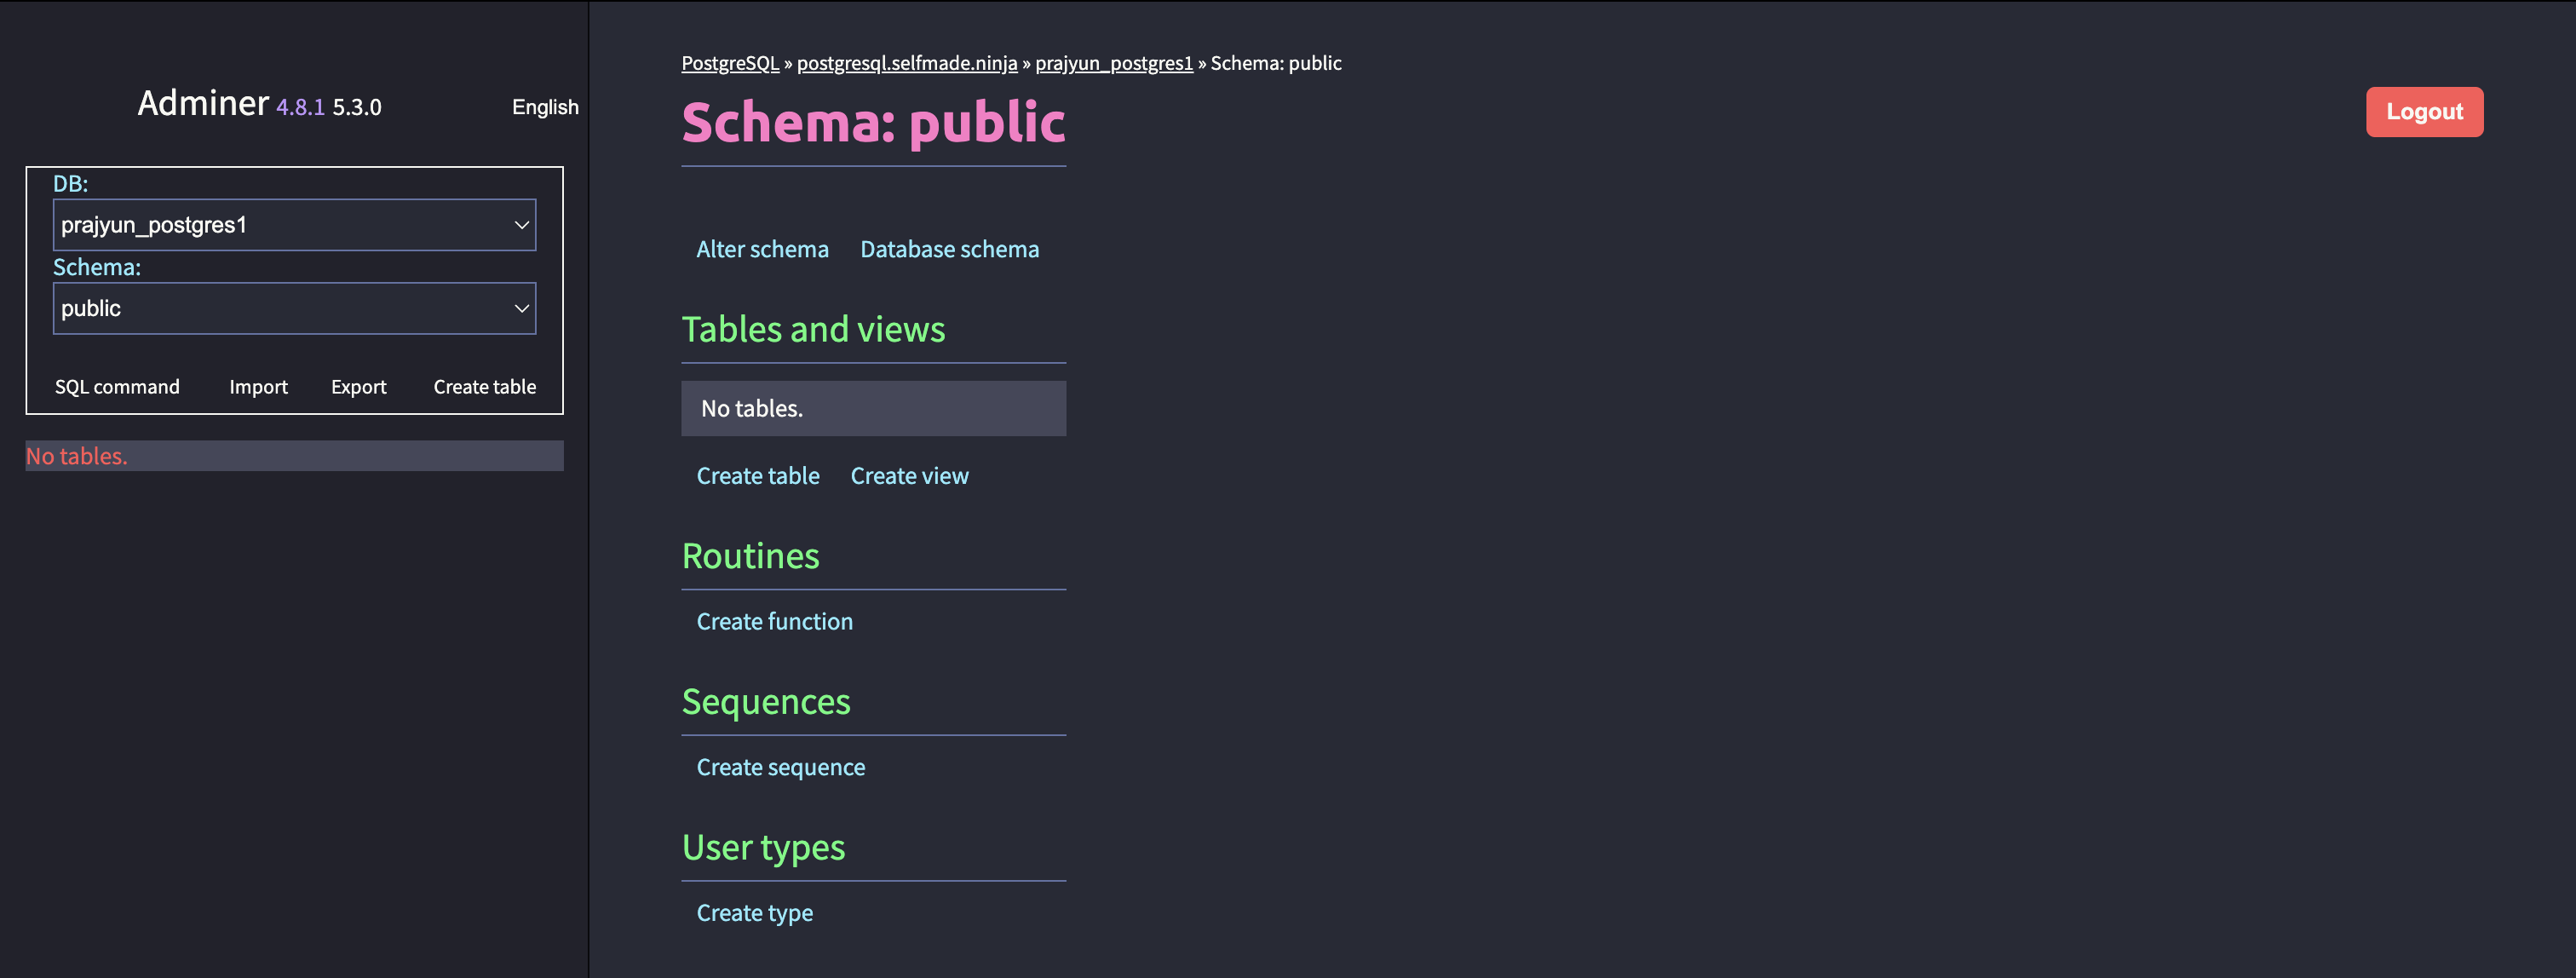Click the Create view link

click(x=909, y=476)
